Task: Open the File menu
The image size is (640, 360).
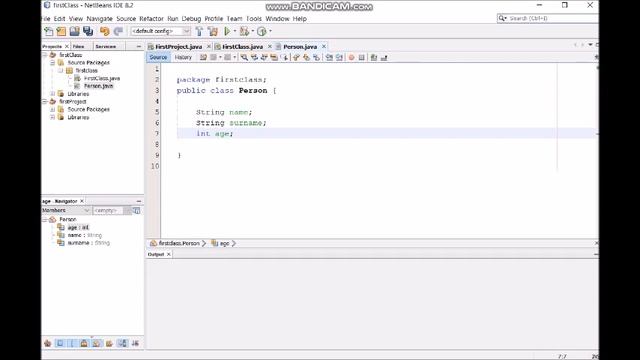Action: 46,19
